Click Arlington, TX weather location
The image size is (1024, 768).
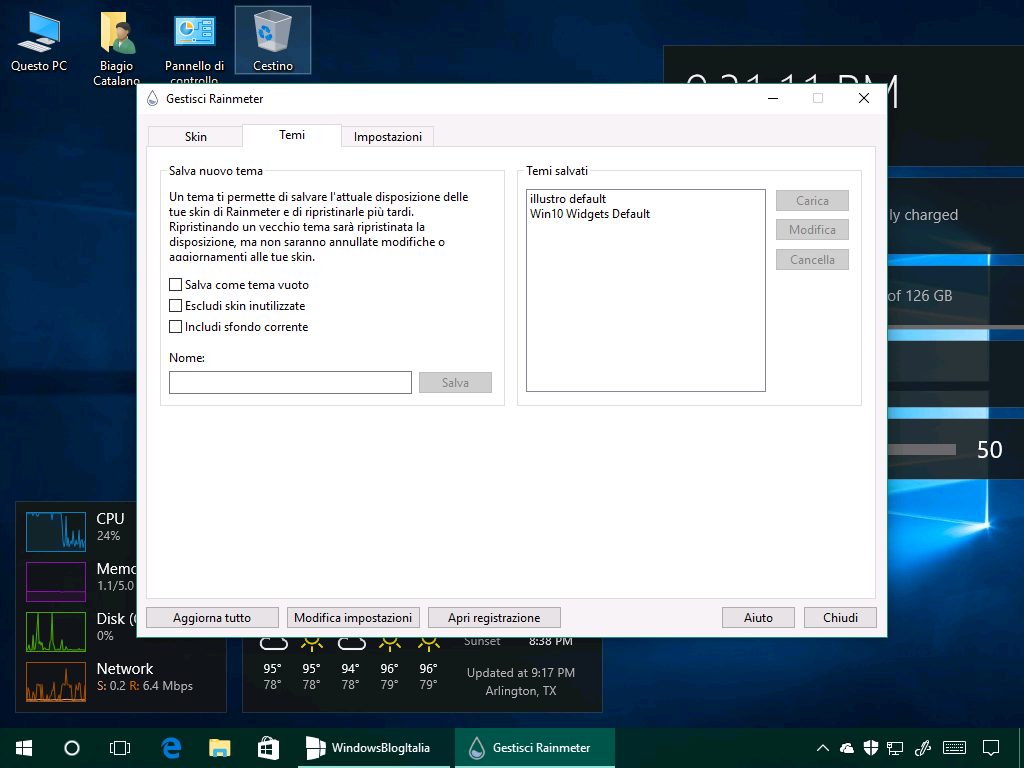tap(520, 691)
